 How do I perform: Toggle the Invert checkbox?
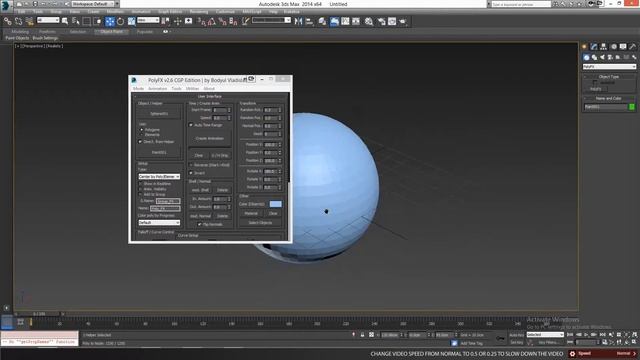pos(191,173)
